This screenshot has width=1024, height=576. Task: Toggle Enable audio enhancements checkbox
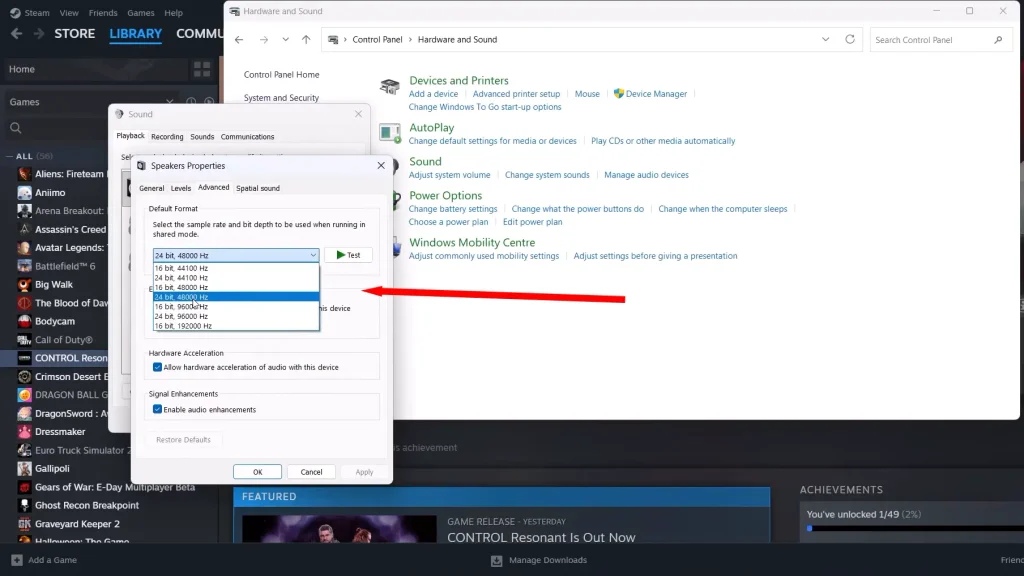[x=157, y=409]
